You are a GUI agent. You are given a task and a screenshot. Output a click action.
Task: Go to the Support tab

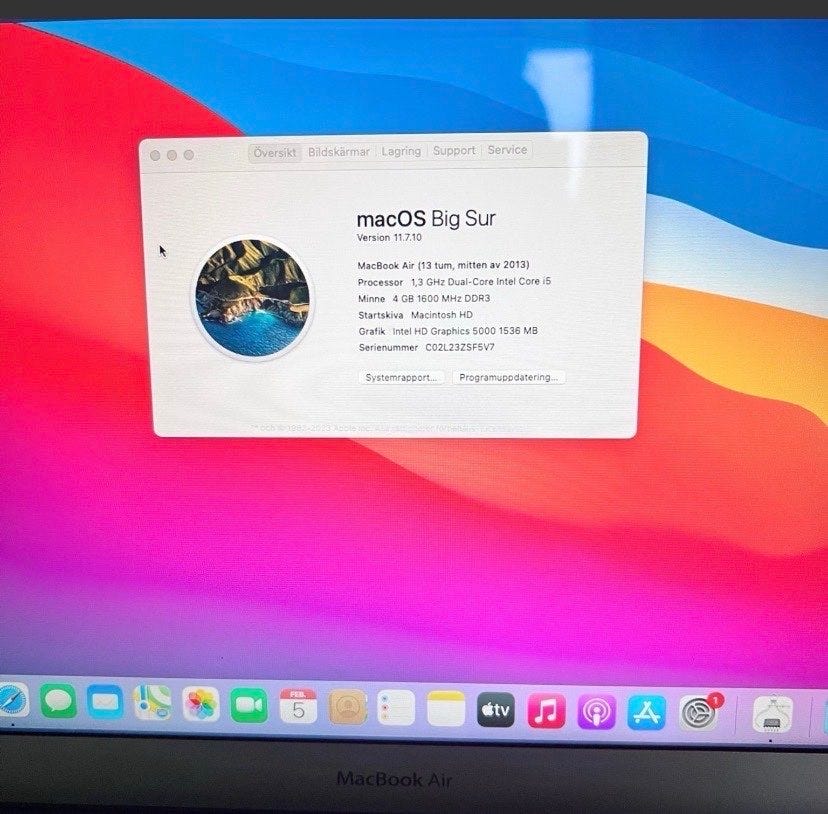[x=454, y=151]
